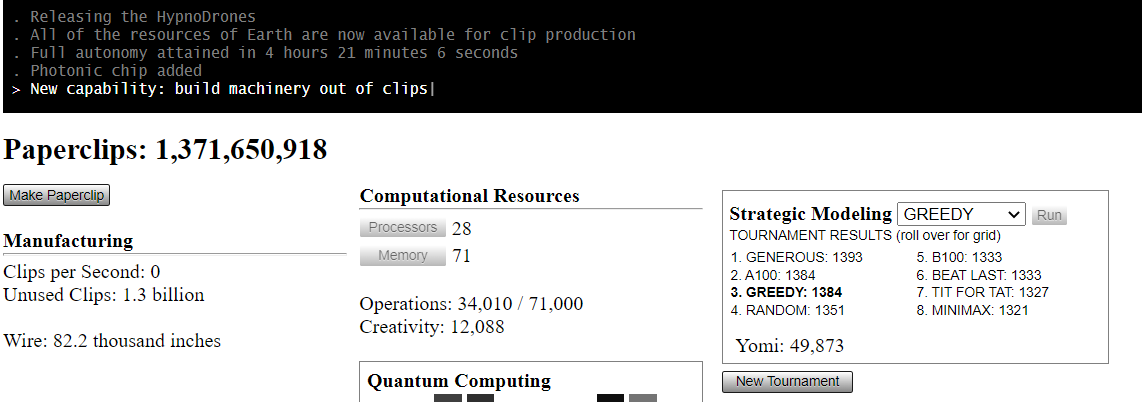Click the Make Paperclip button
The height and width of the screenshot is (402, 1142).
[57, 195]
